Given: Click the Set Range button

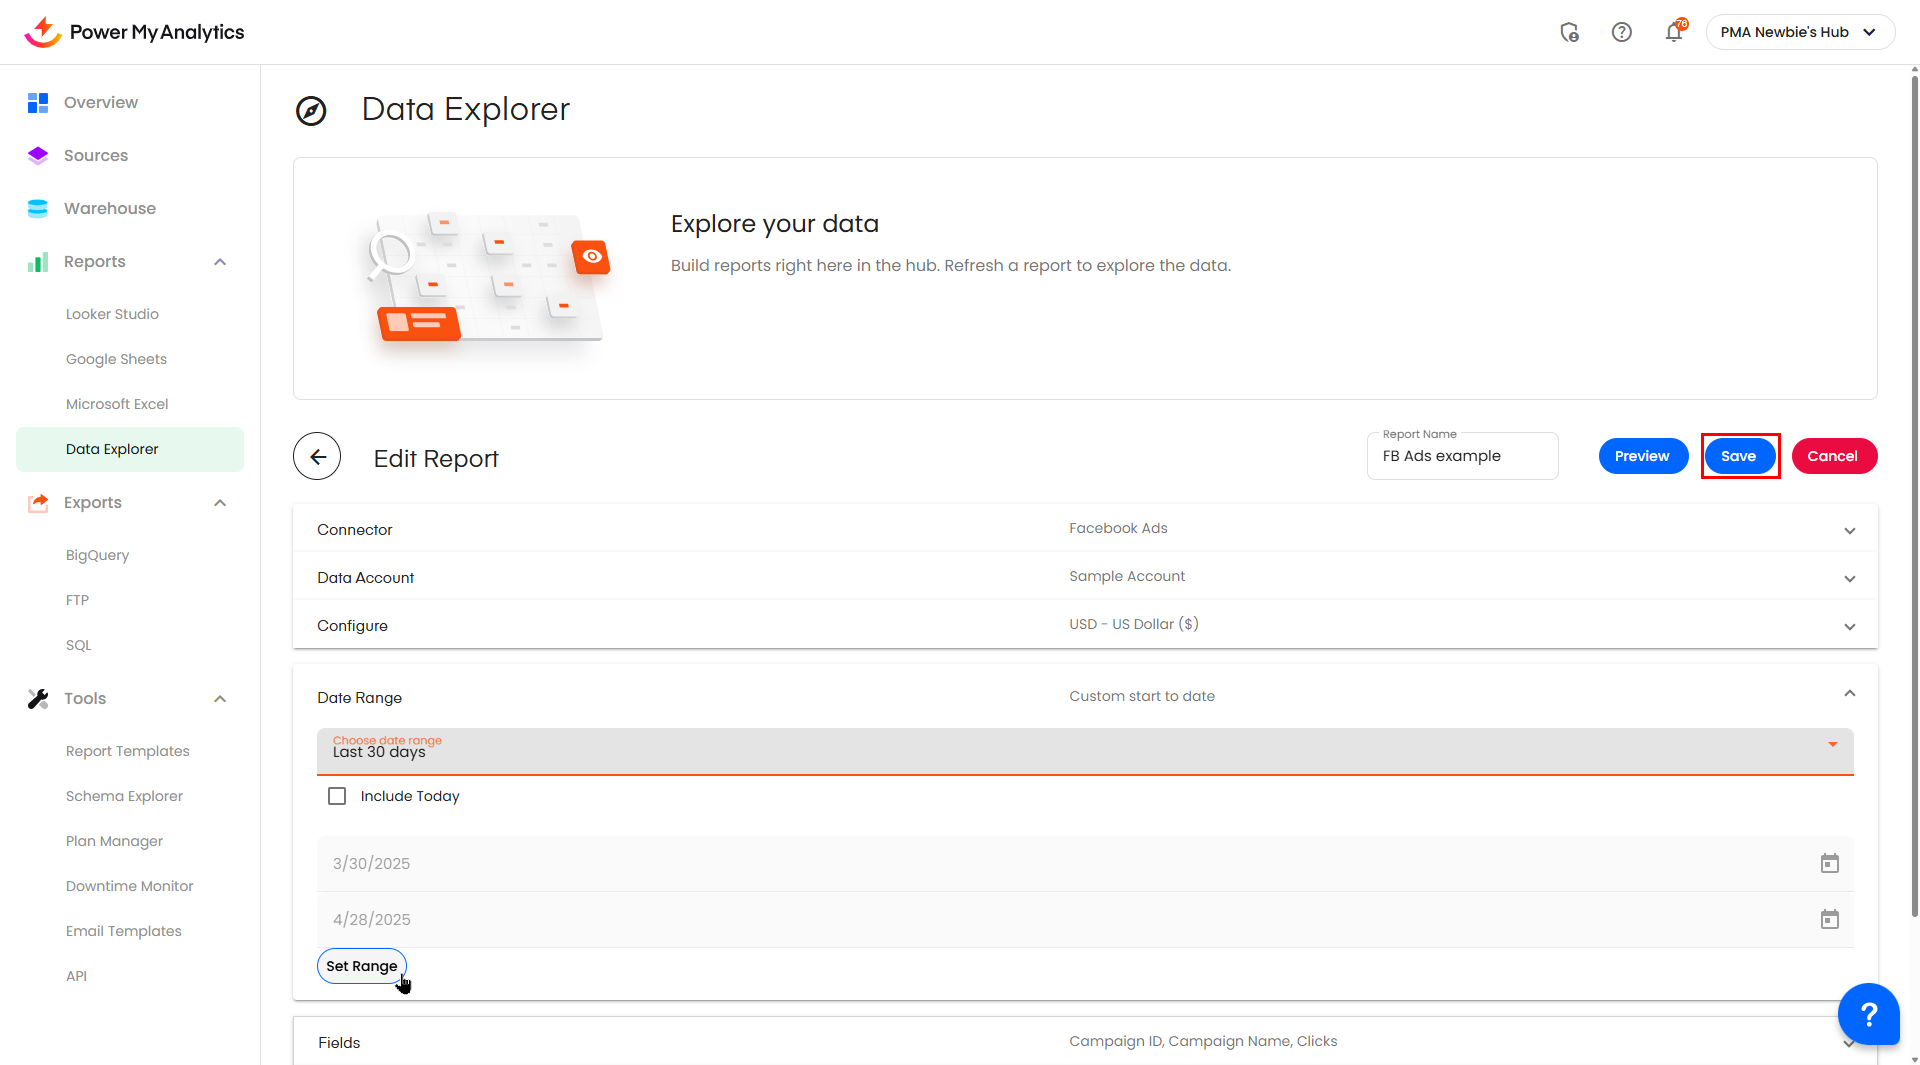Looking at the screenshot, I should point(361,966).
